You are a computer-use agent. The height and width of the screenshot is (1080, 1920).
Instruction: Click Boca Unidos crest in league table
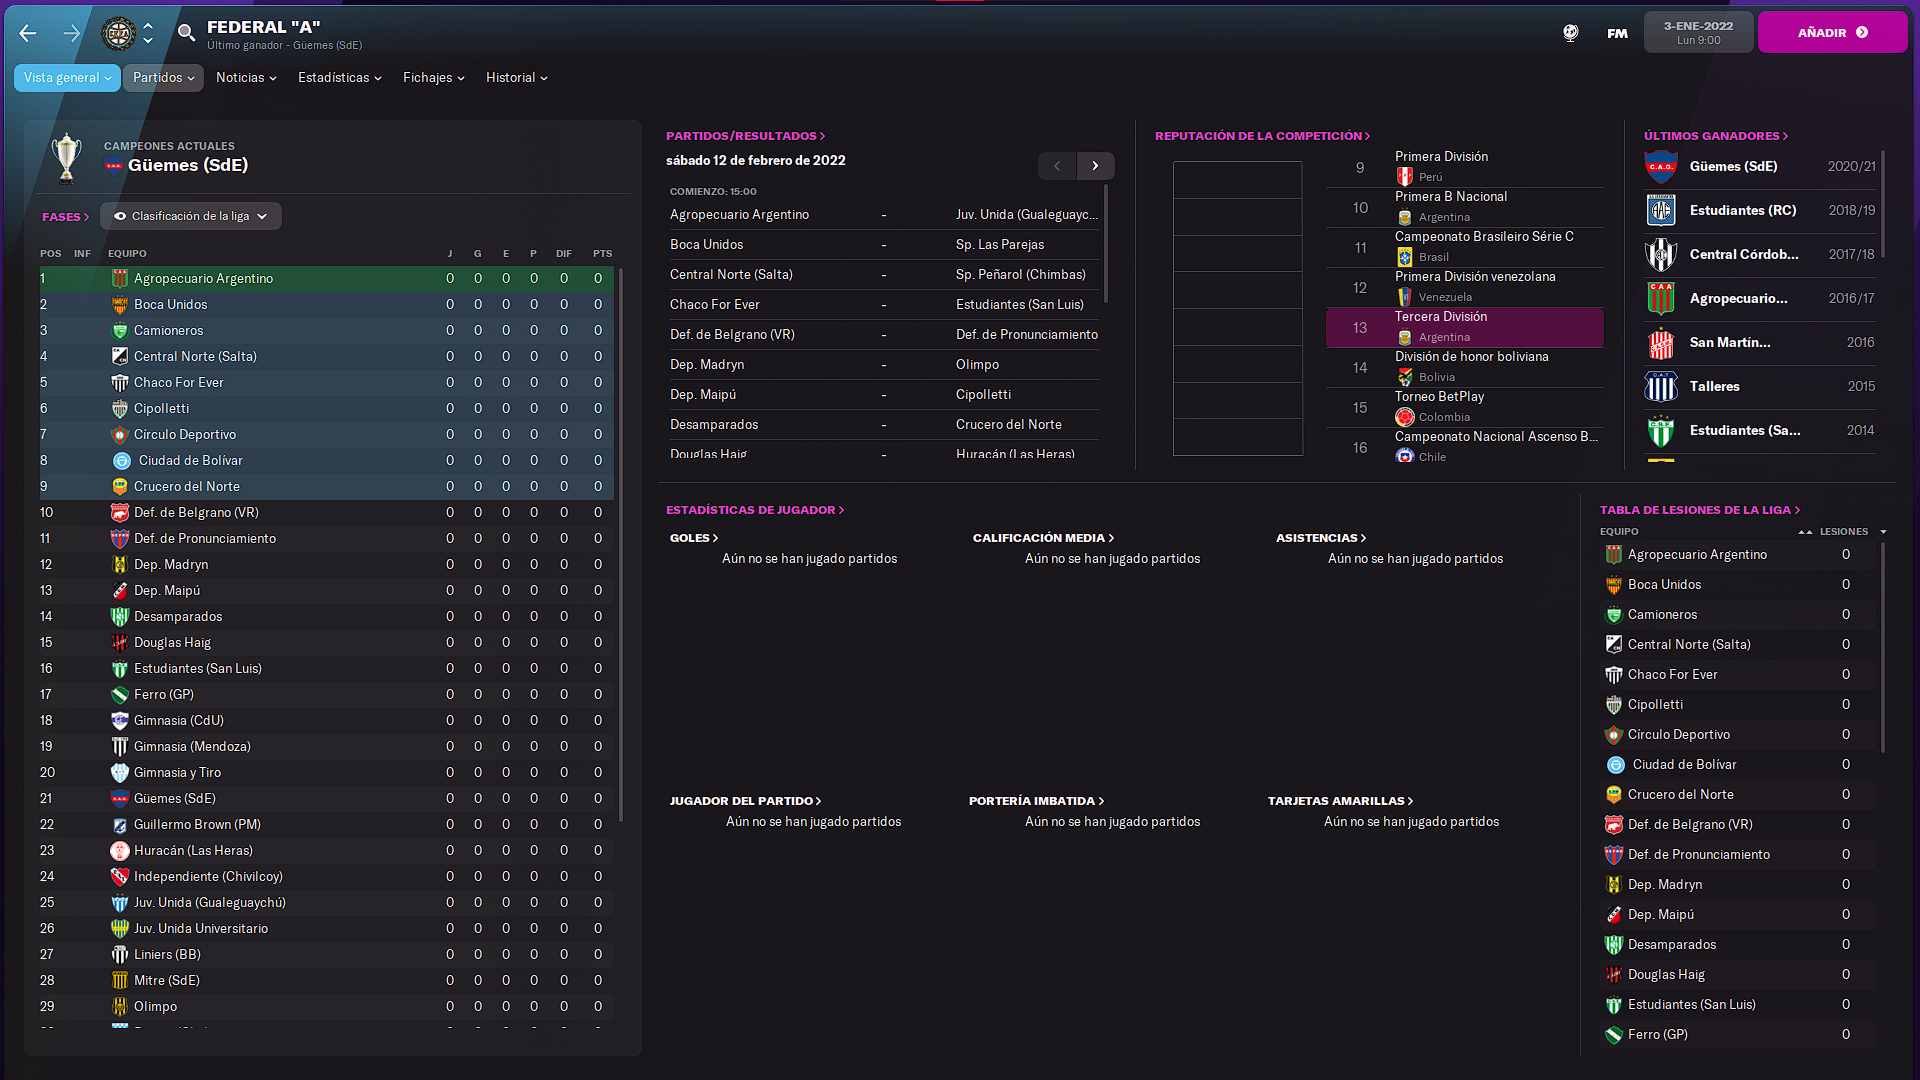tap(120, 304)
